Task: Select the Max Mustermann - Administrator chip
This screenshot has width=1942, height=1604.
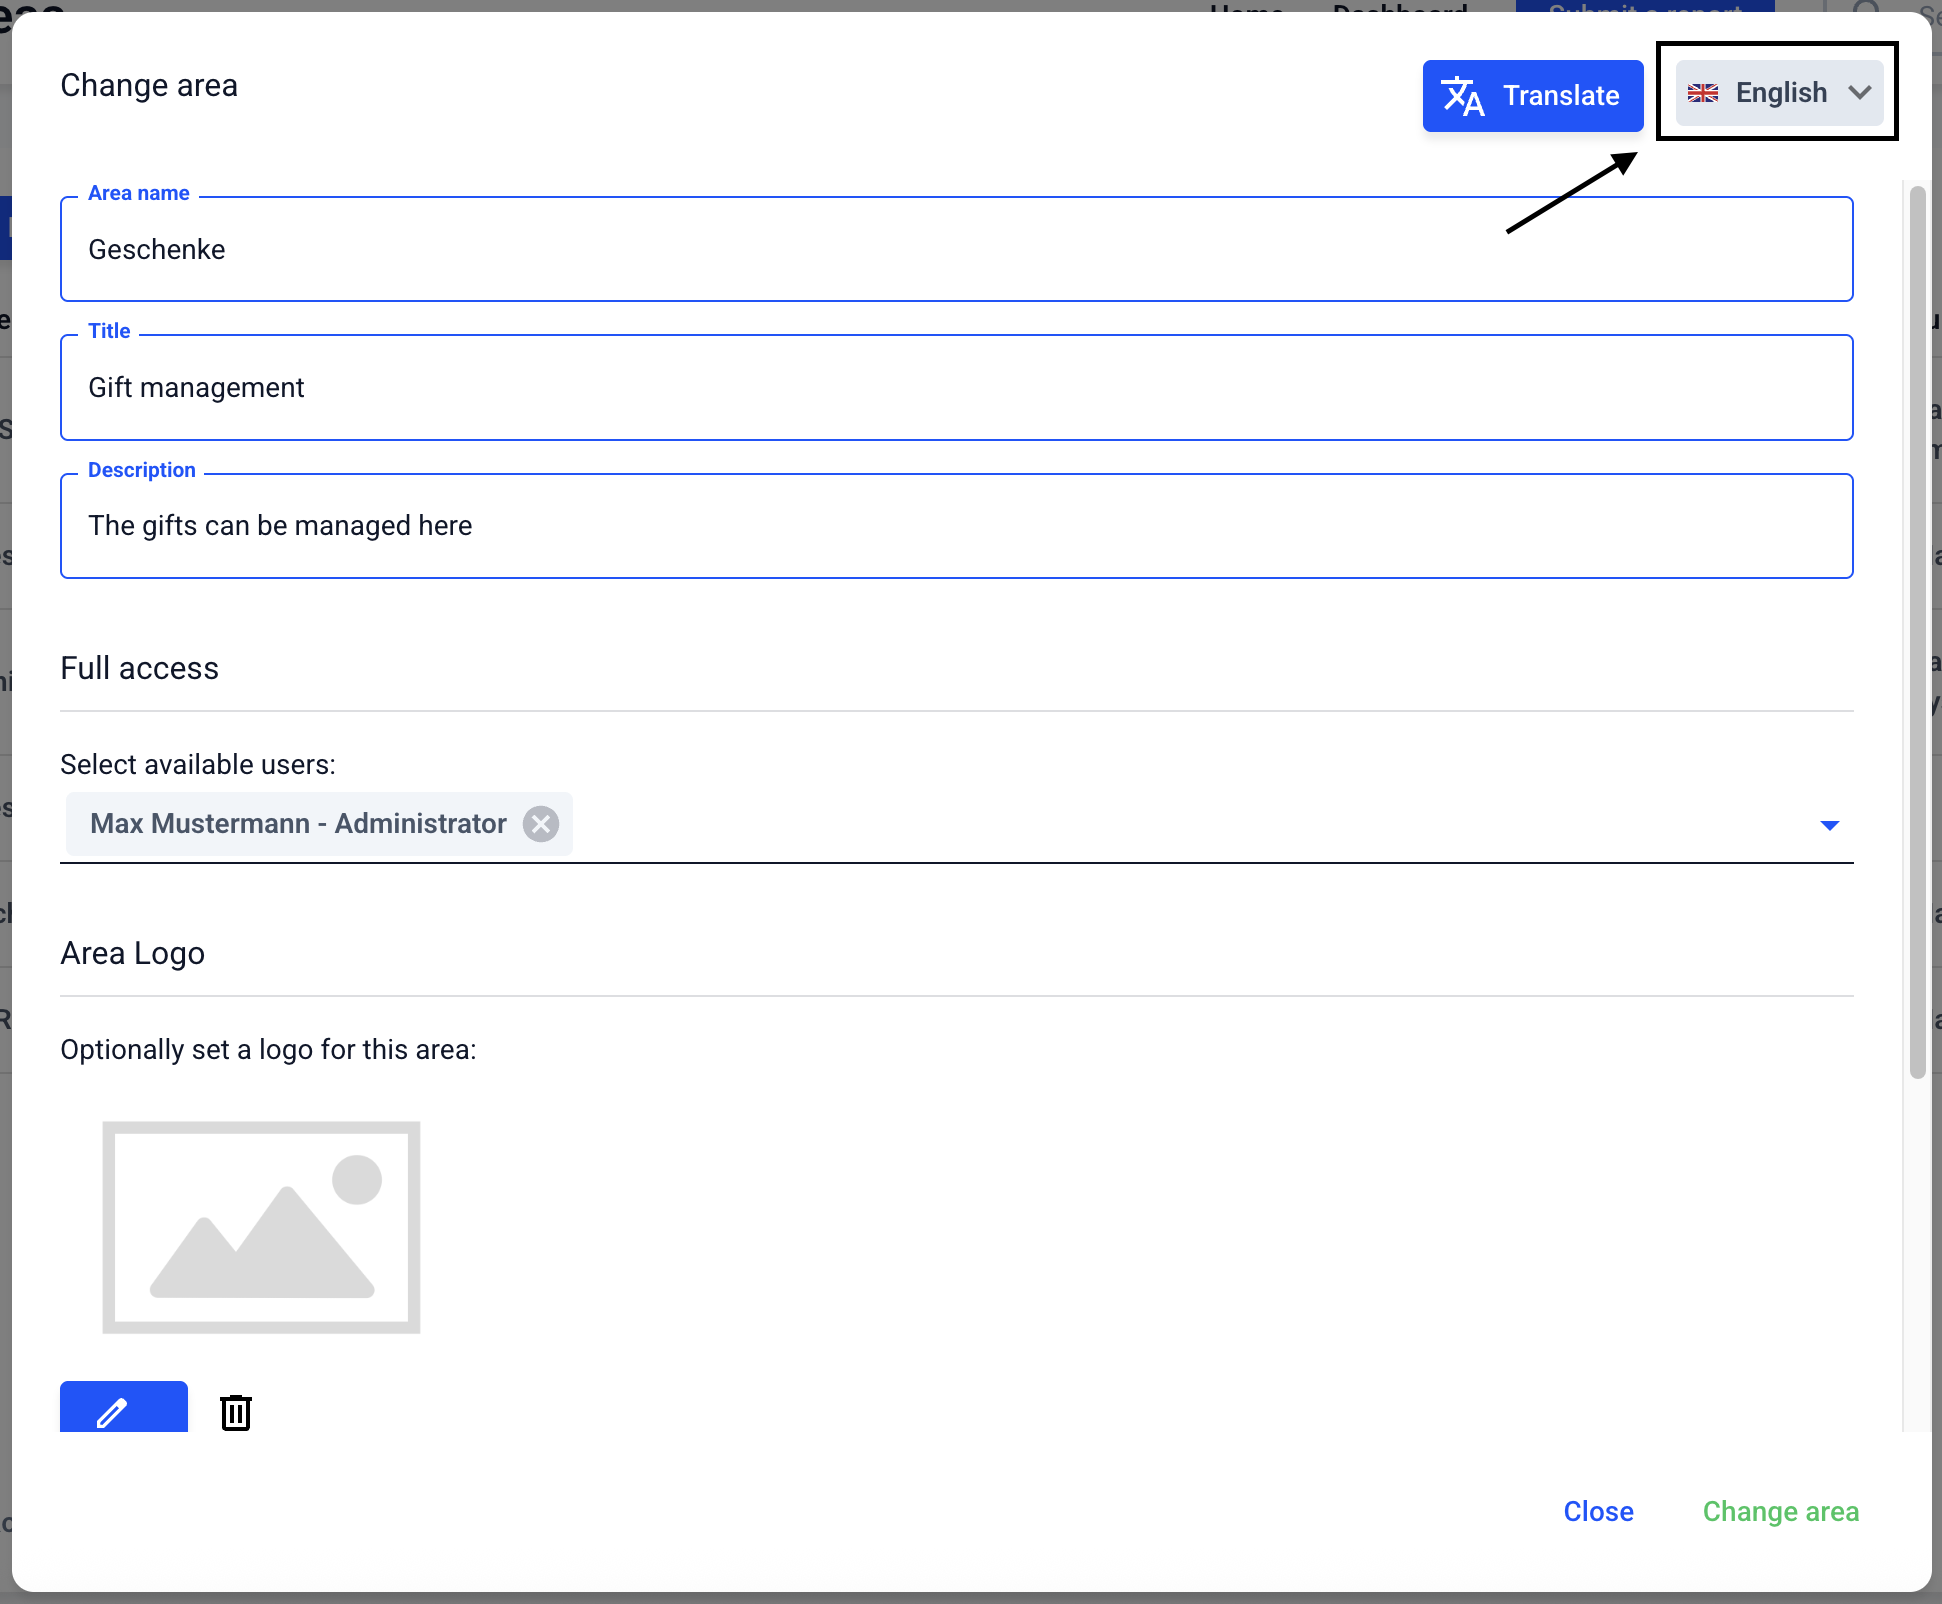Action: [298, 824]
